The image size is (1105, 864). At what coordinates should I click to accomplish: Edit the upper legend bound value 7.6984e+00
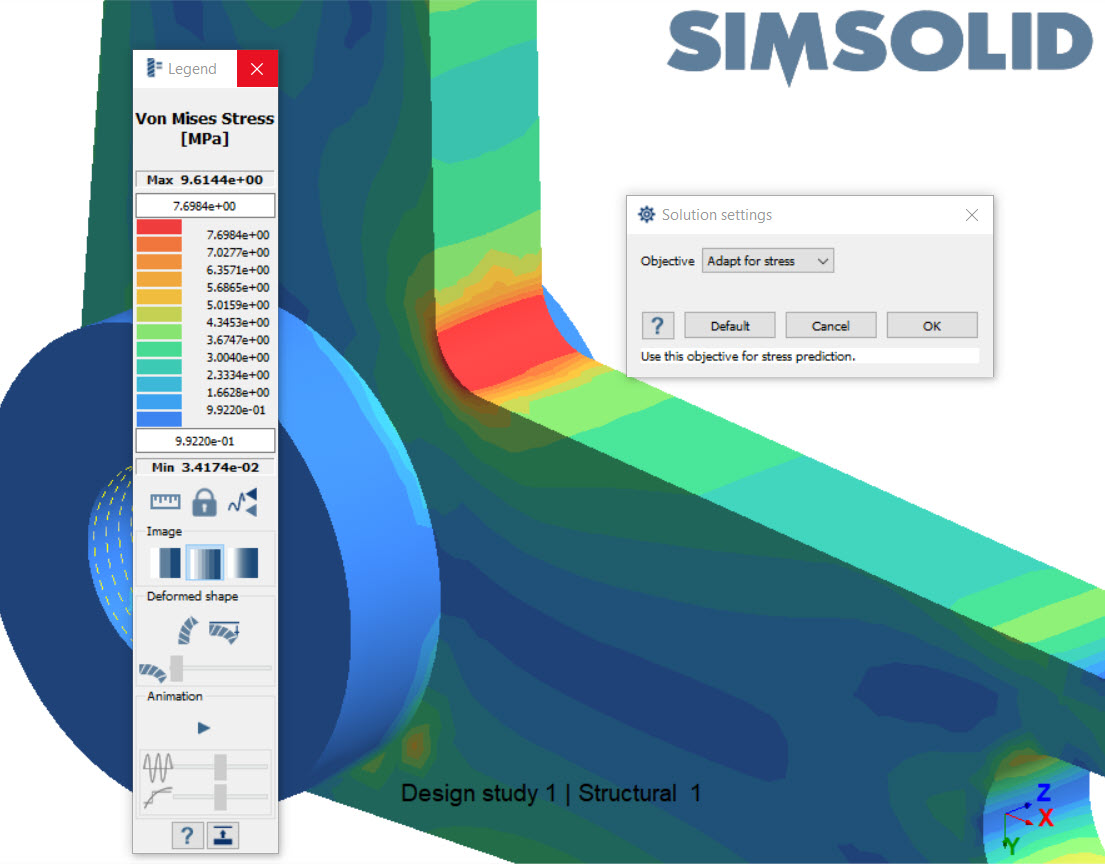(x=205, y=205)
